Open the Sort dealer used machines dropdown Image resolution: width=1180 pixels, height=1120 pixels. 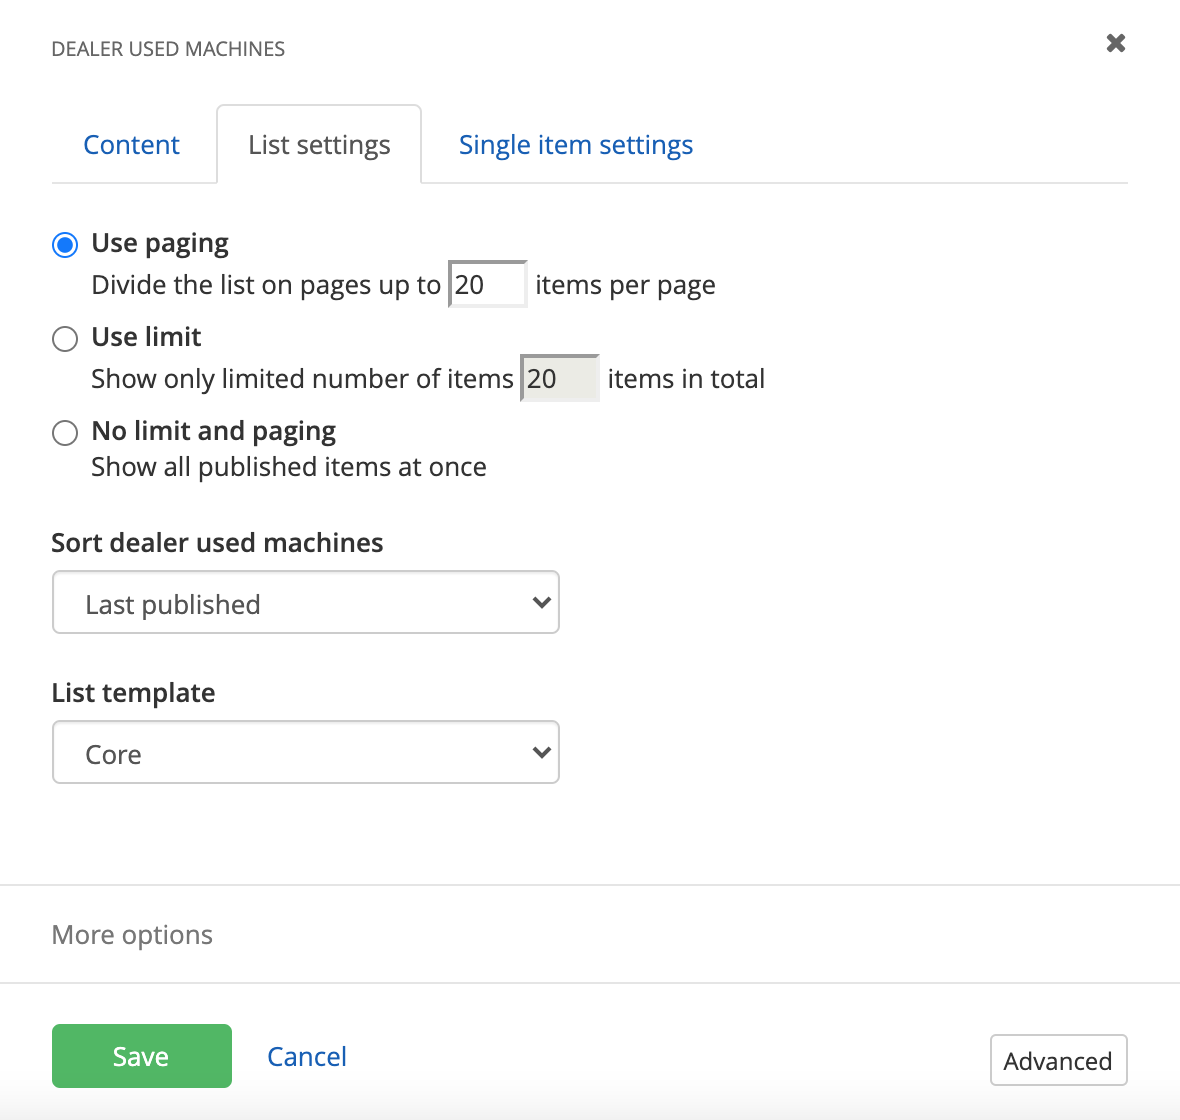pyautogui.click(x=306, y=602)
